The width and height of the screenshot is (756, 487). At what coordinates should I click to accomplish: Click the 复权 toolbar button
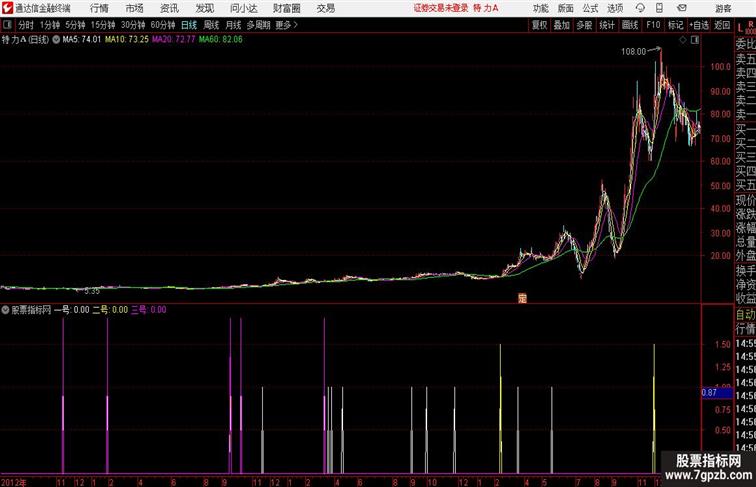point(539,25)
